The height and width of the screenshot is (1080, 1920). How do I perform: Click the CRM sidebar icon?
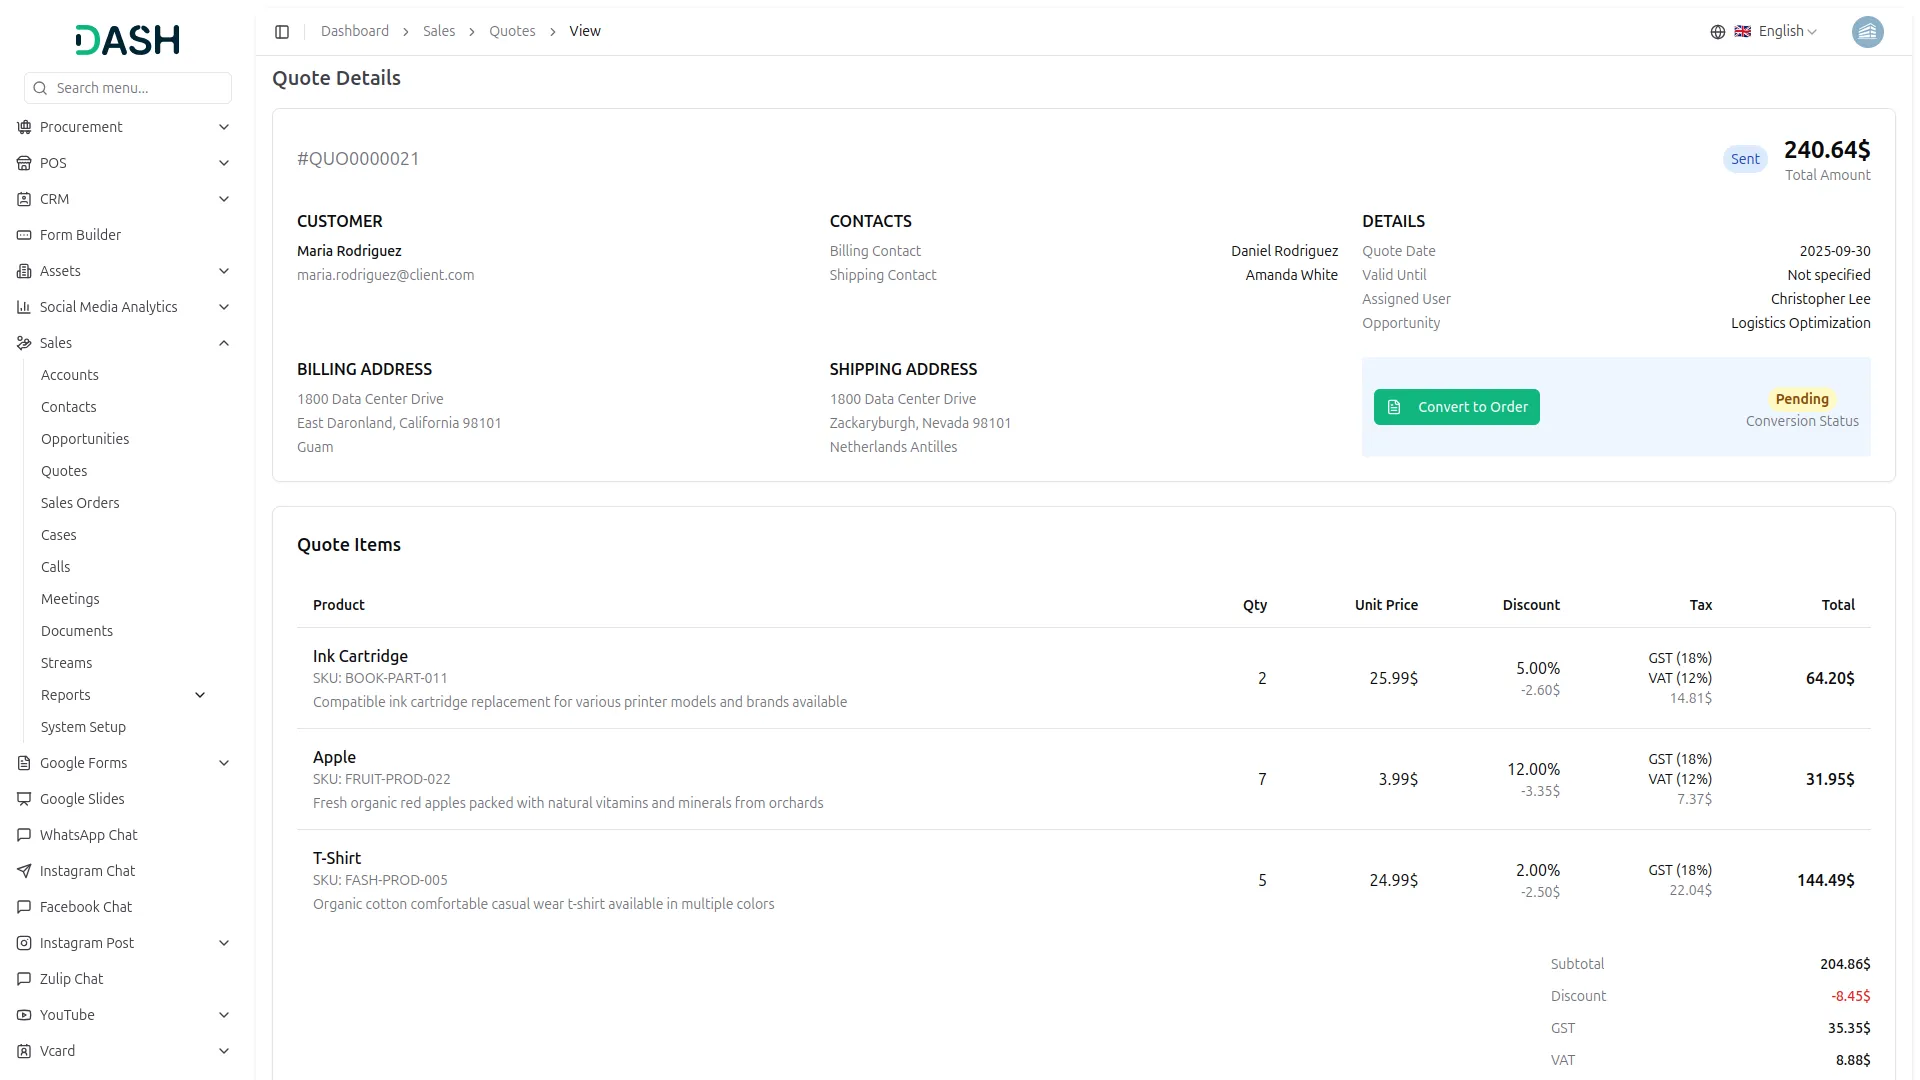coord(24,199)
